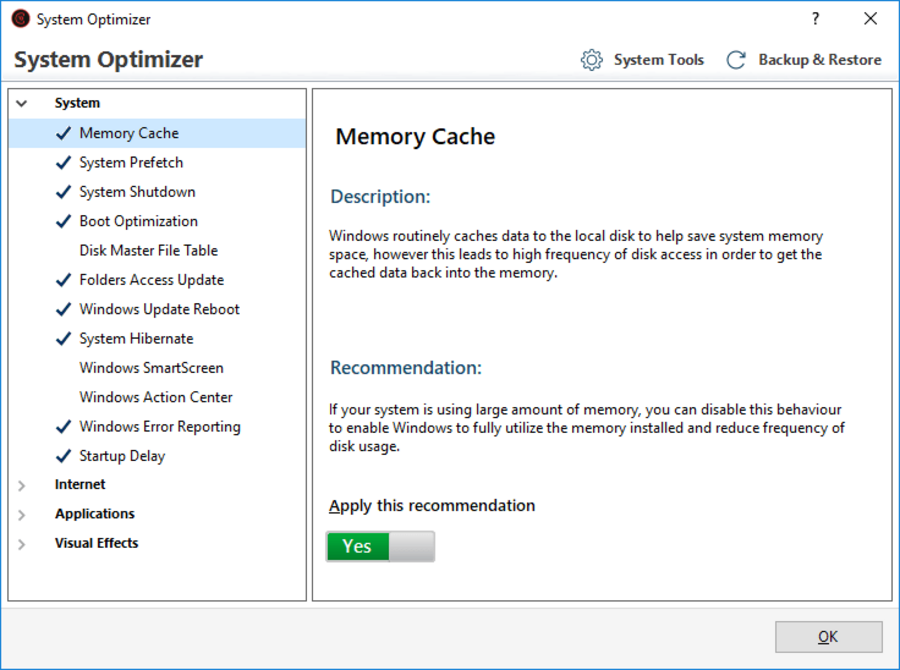Click the checkmark icon beside Startup Delay
The width and height of the screenshot is (900, 670).
[64, 456]
